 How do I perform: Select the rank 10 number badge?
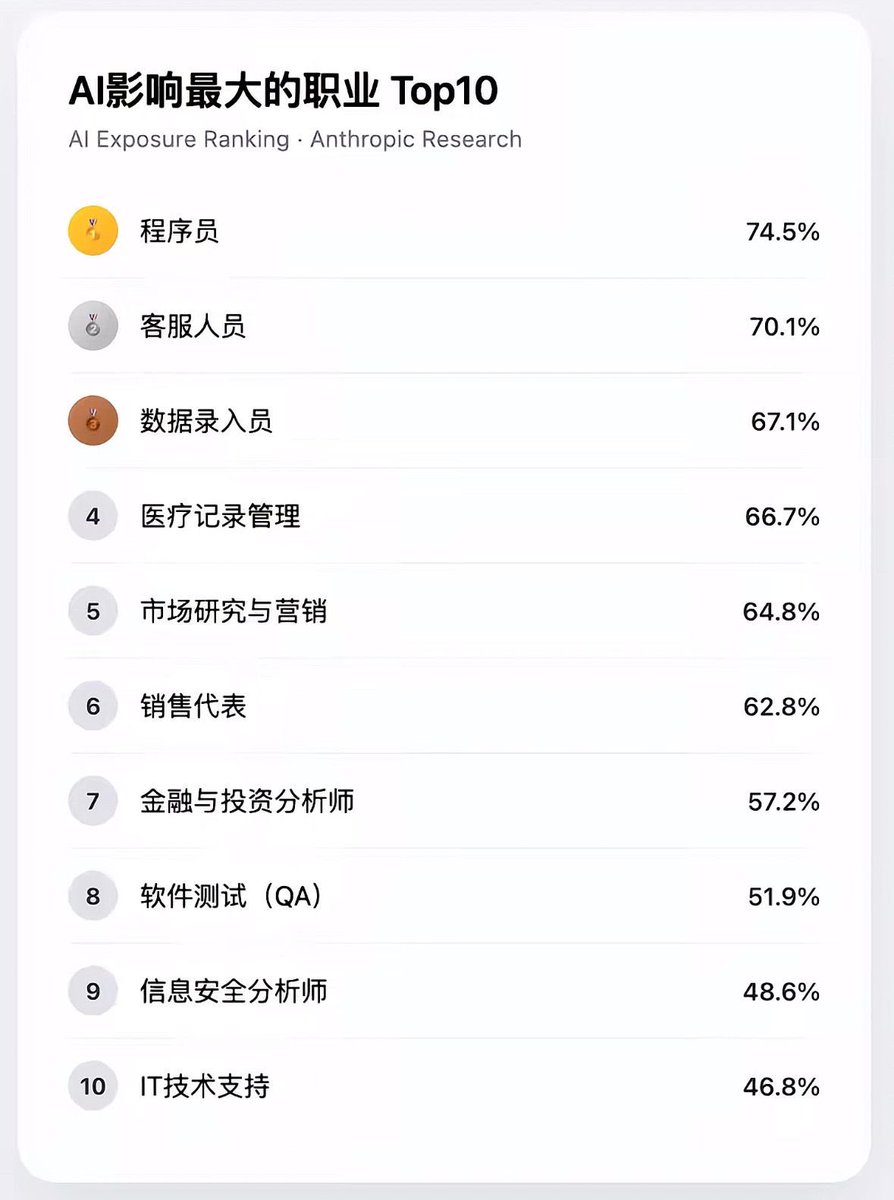point(93,1086)
